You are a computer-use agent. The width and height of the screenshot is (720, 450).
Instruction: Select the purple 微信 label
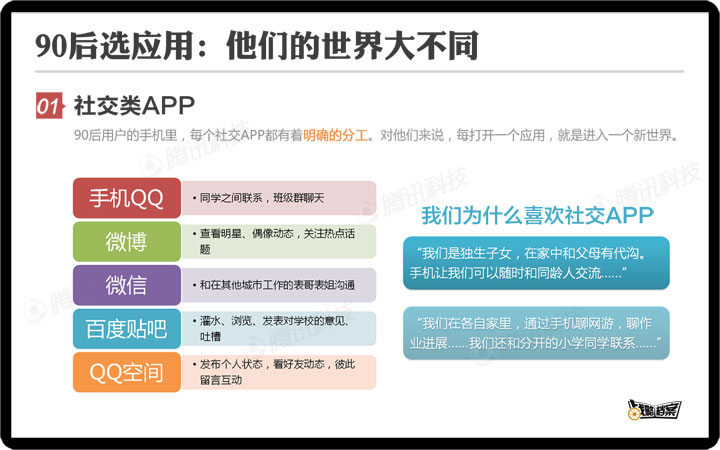point(126,285)
